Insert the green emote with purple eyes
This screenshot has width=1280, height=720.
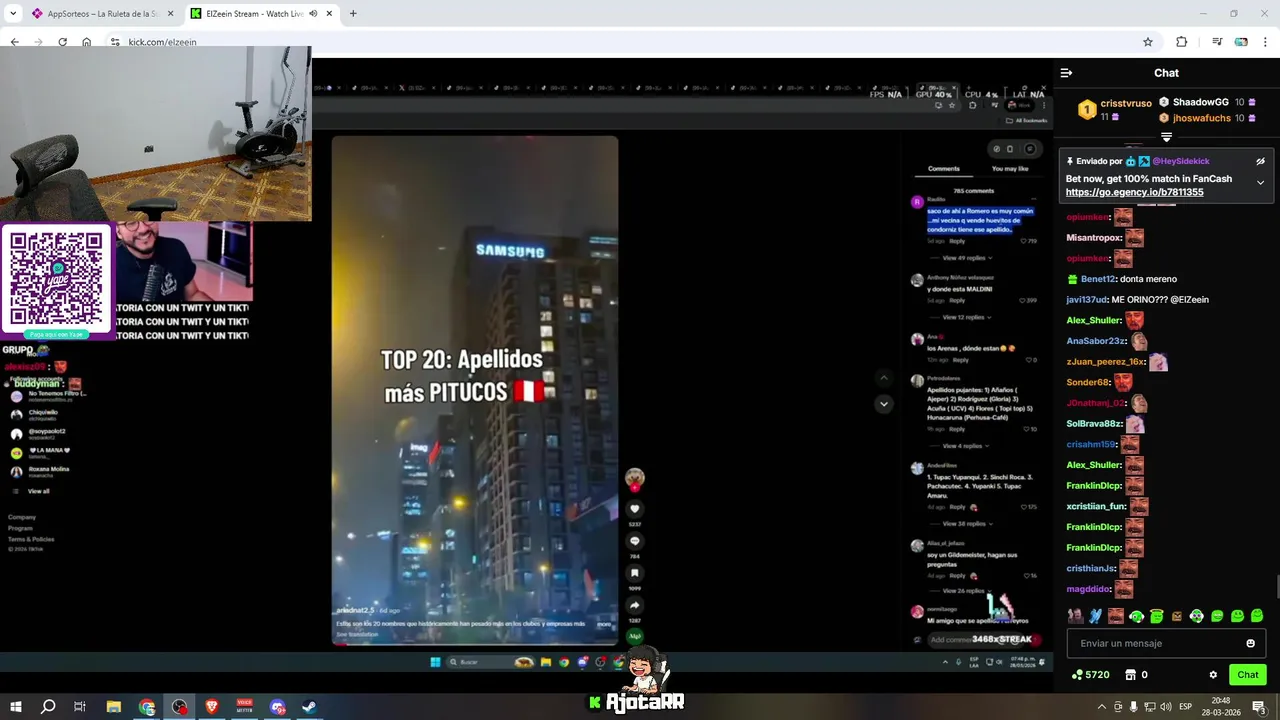(1197, 616)
